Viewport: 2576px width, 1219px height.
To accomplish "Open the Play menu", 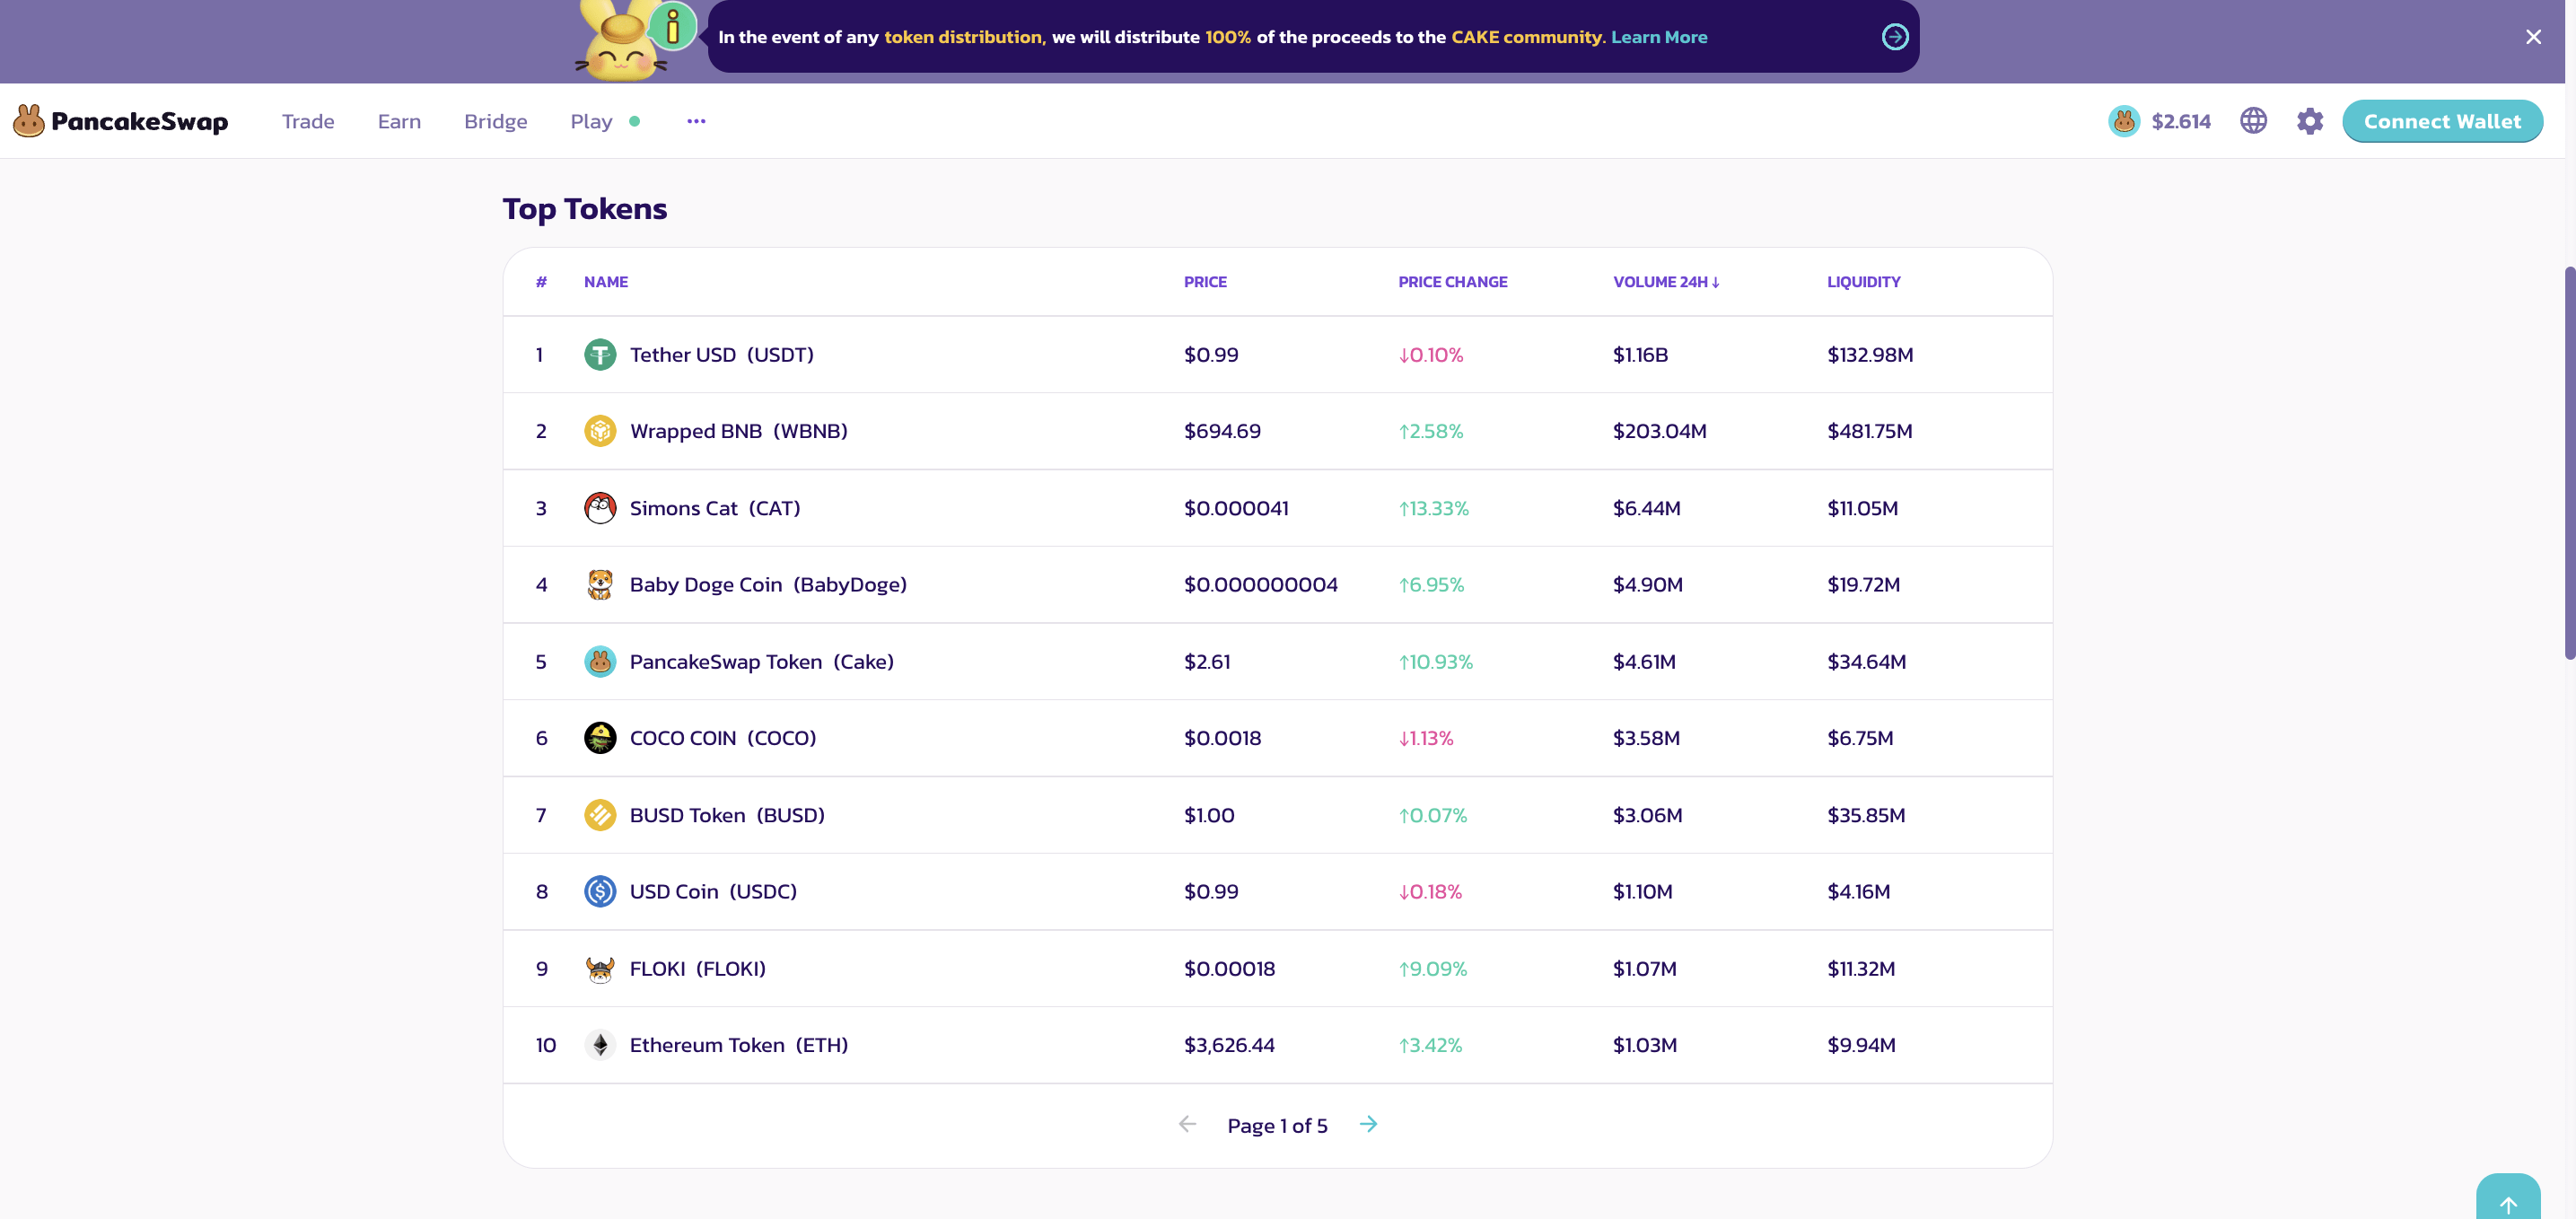I will point(591,121).
